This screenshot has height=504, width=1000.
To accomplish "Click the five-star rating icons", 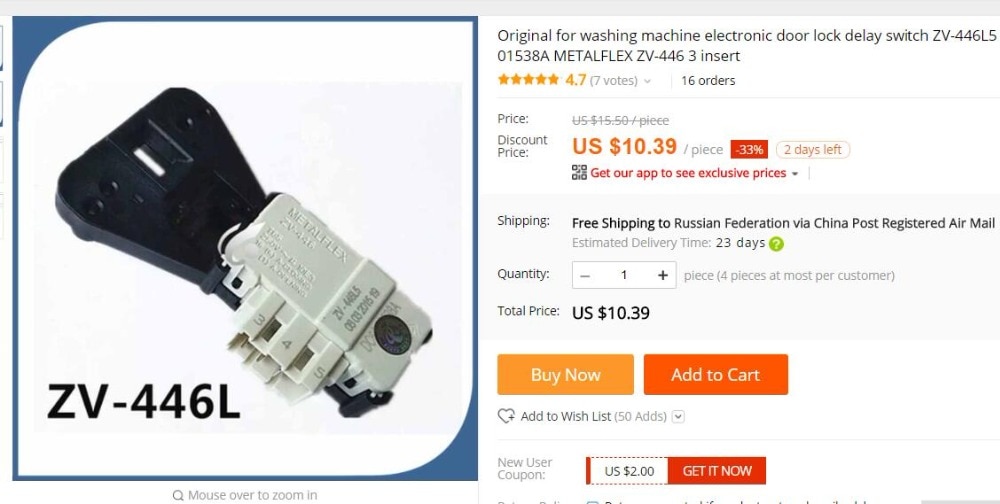I will tap(528, 80).
